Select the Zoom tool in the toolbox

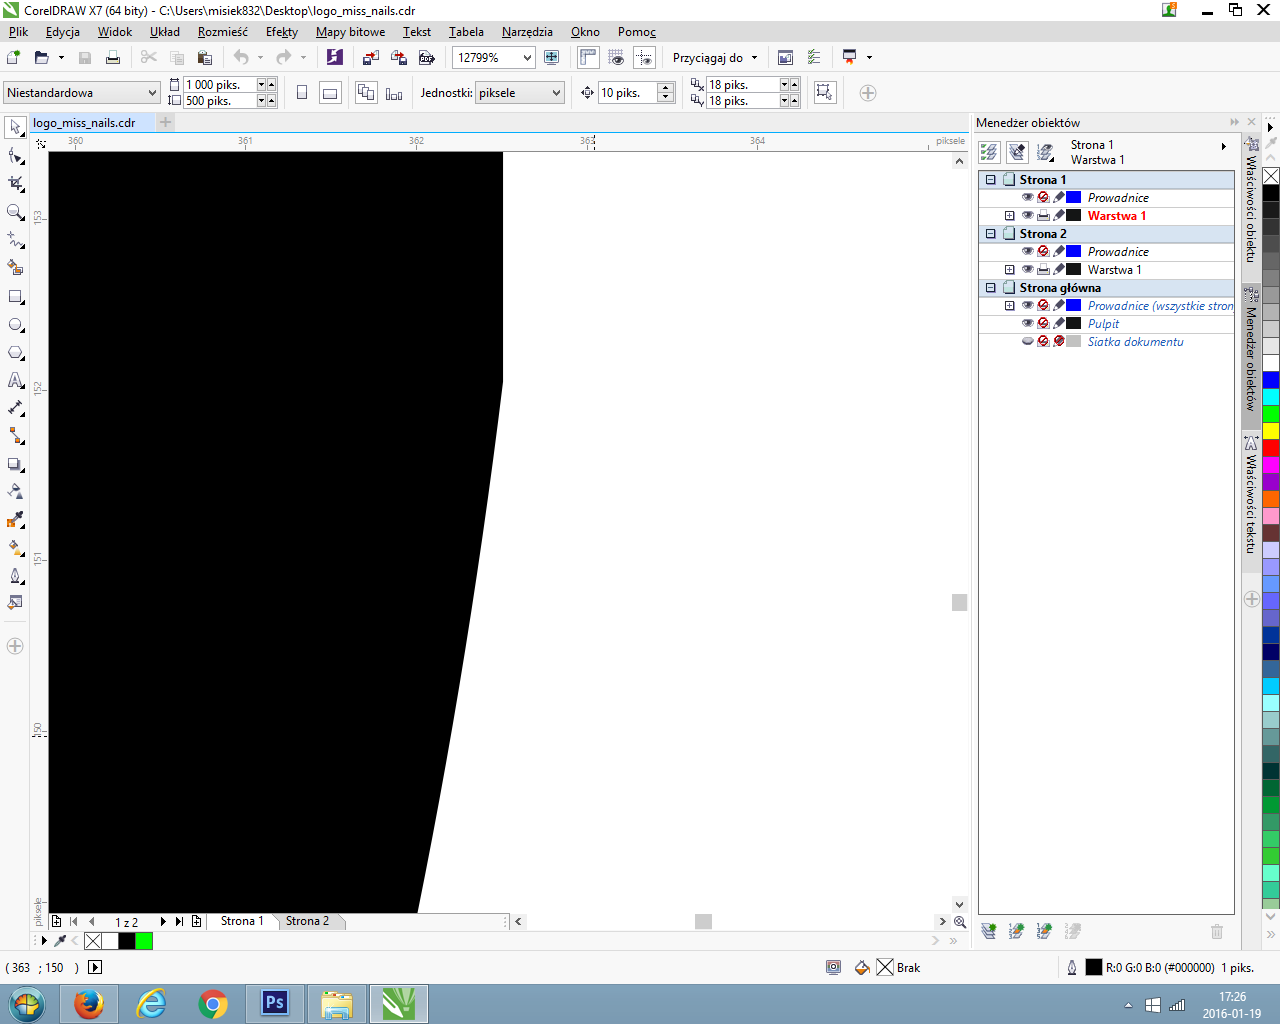click(16, 212)
